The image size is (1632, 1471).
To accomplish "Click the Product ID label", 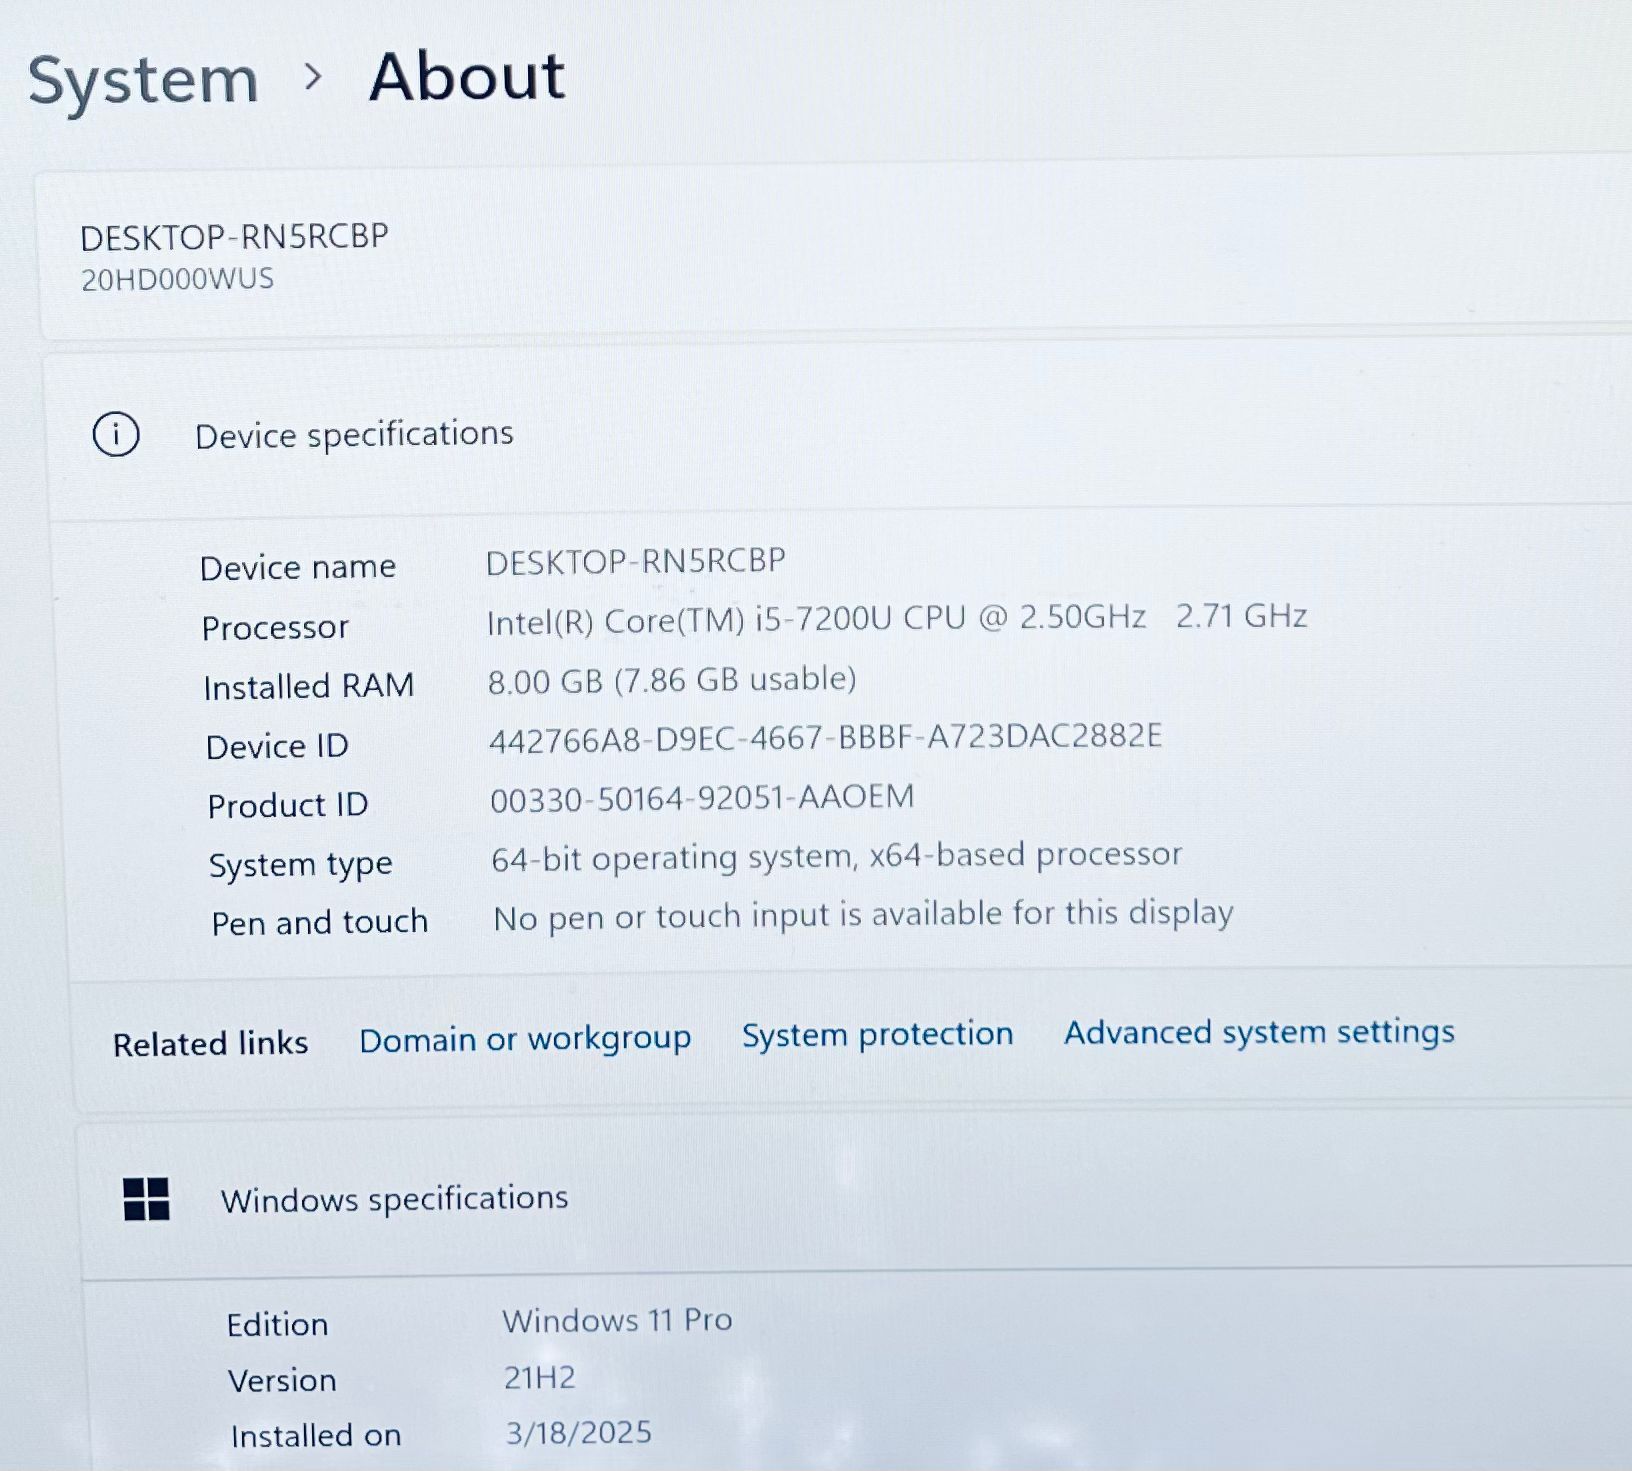I will [288, 805].
